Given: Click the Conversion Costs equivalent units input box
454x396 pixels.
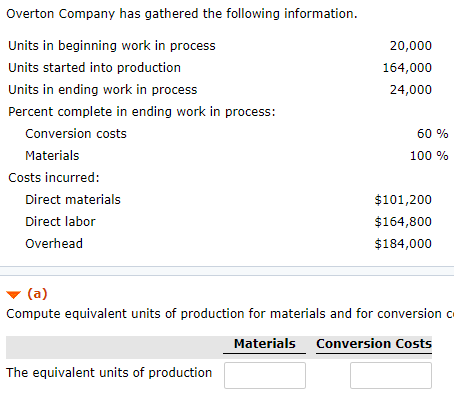Looking at the screenshot, I should coord(391,375).
